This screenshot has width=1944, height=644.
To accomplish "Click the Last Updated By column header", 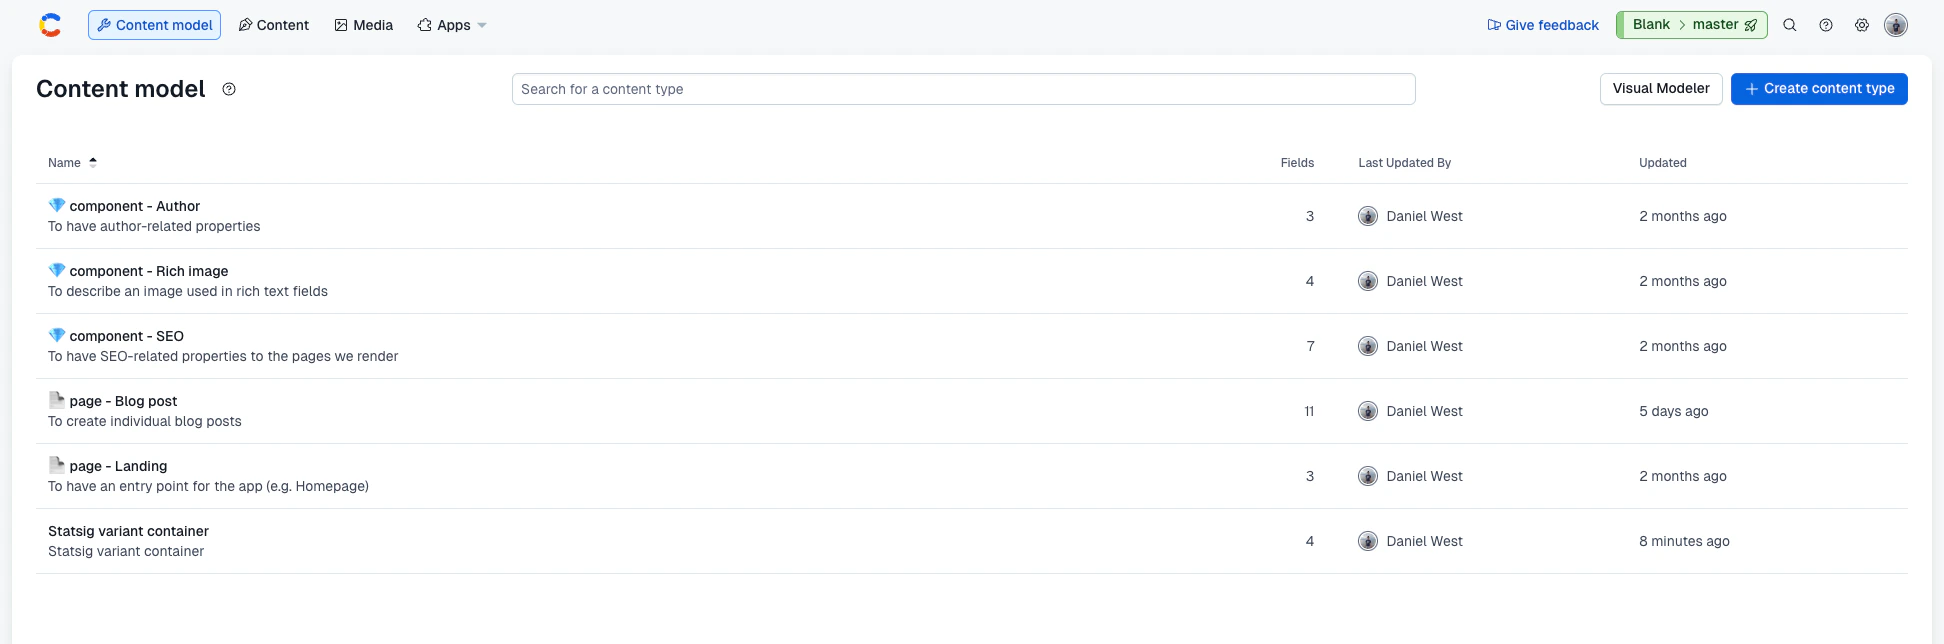I will 1404,163.
